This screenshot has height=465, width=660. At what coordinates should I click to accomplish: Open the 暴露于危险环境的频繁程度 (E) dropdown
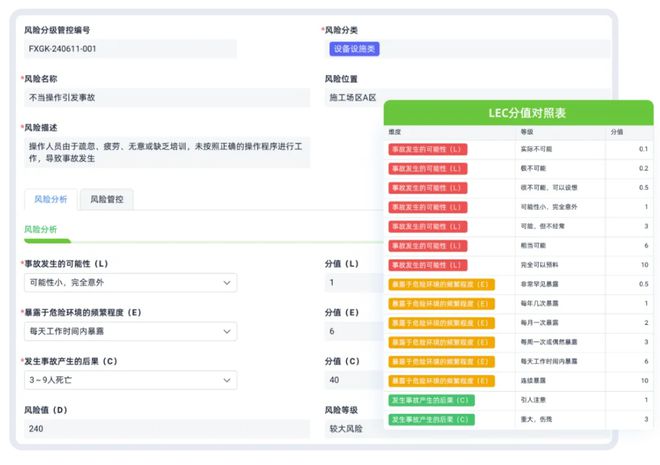point(130,332)
